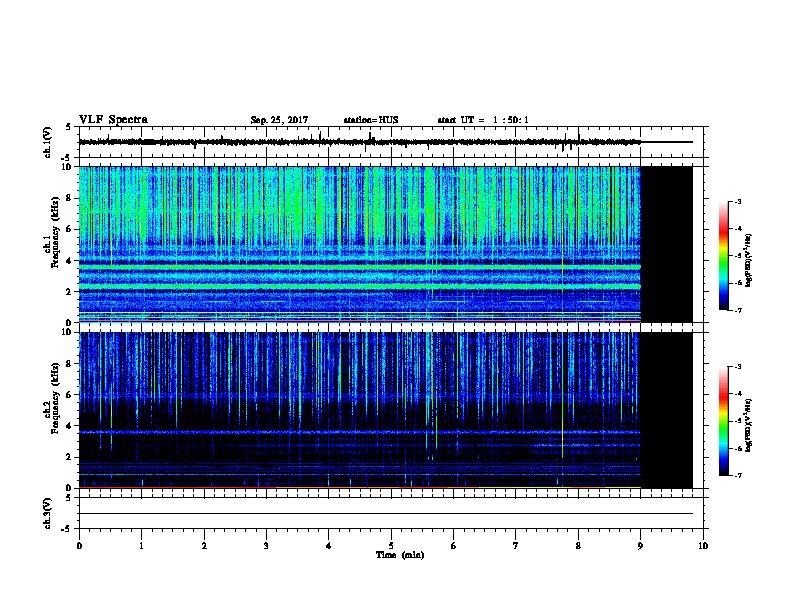This screenshot has width=792, height=612.
Task: Click time axis tick label "10" at bottom right
Action: pos(703,546)
